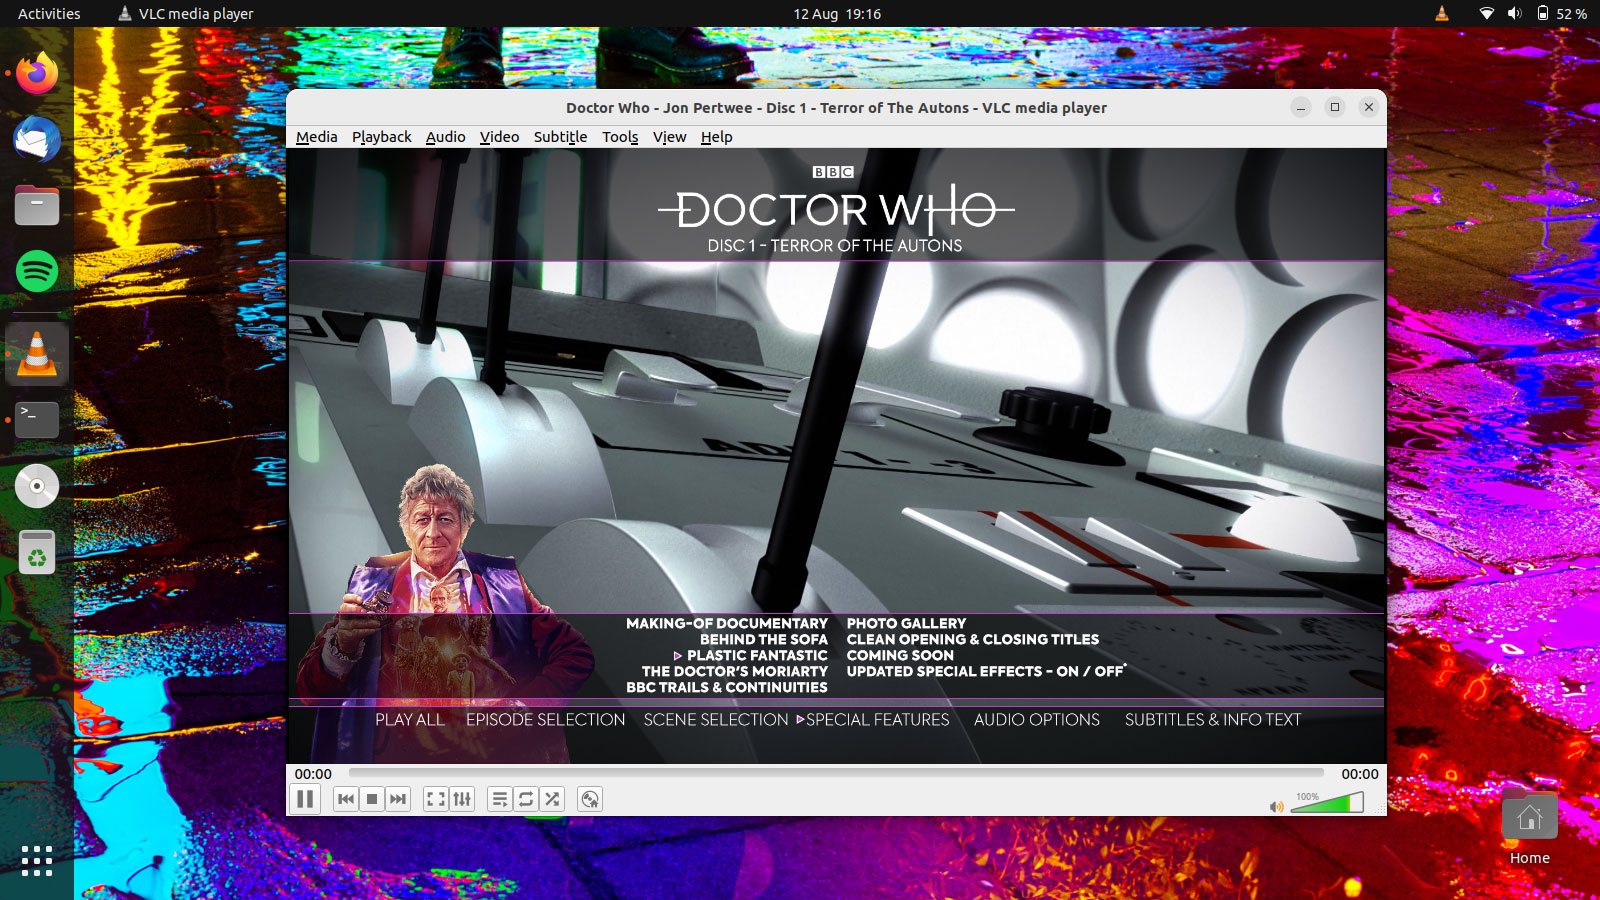This screenshot has width=1600, height=900.
Task: Toggle remaining time display on right
Action: [x=1360, y=774]
